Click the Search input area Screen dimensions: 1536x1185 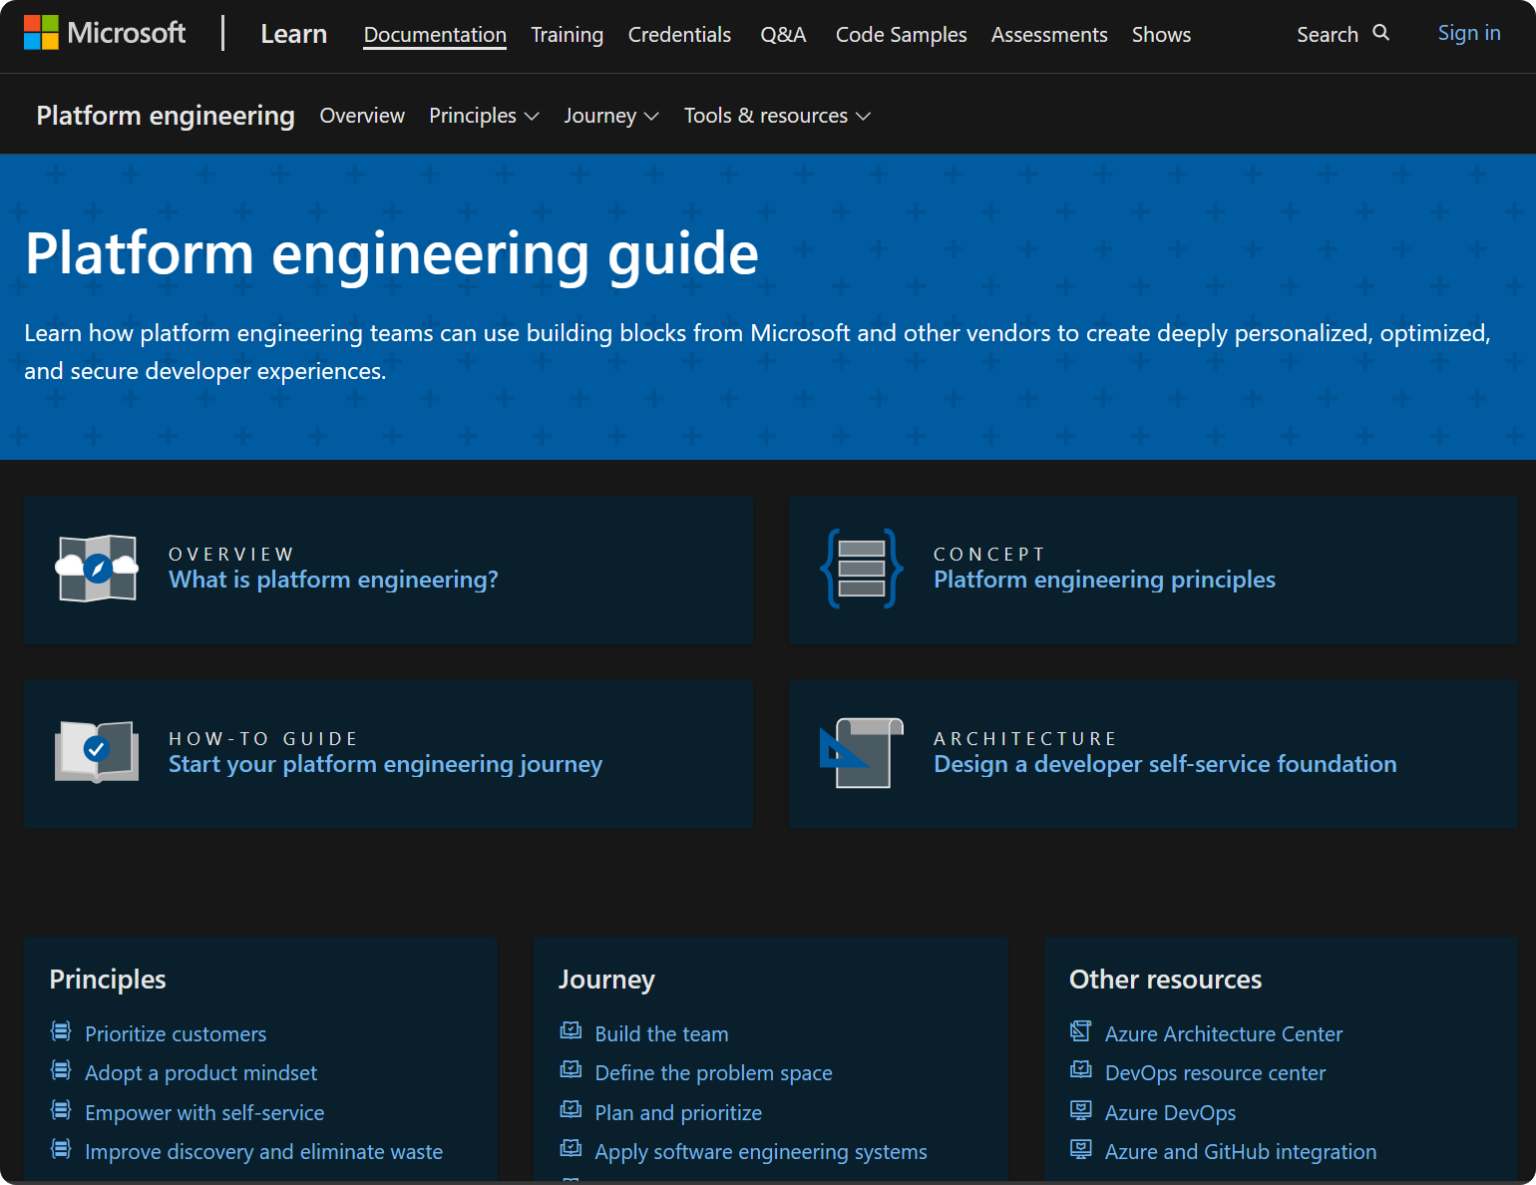(x=1327, y=33)
